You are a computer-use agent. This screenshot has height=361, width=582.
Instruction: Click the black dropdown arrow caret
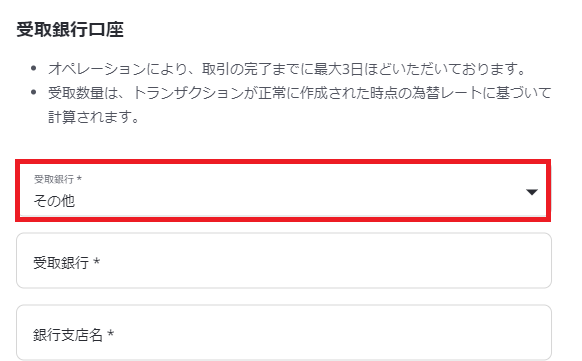(532, 192)
